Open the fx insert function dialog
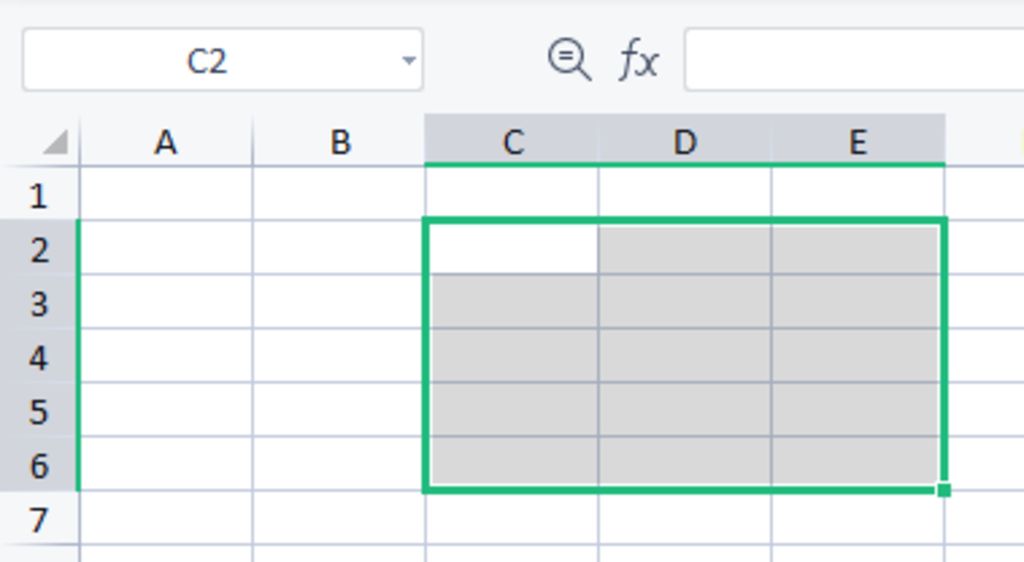Image resolution: width=1024 pixels, height=562 pixels. (638, 61)
